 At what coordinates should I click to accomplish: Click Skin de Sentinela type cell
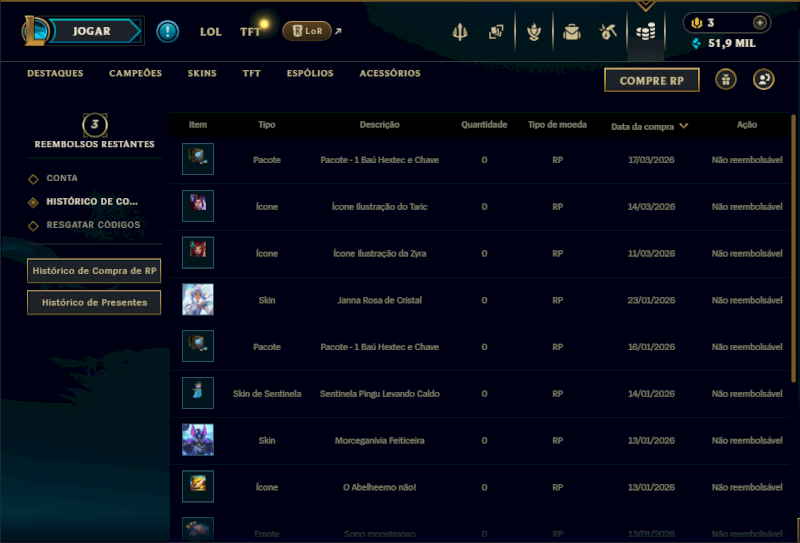(x=267, y=394)
